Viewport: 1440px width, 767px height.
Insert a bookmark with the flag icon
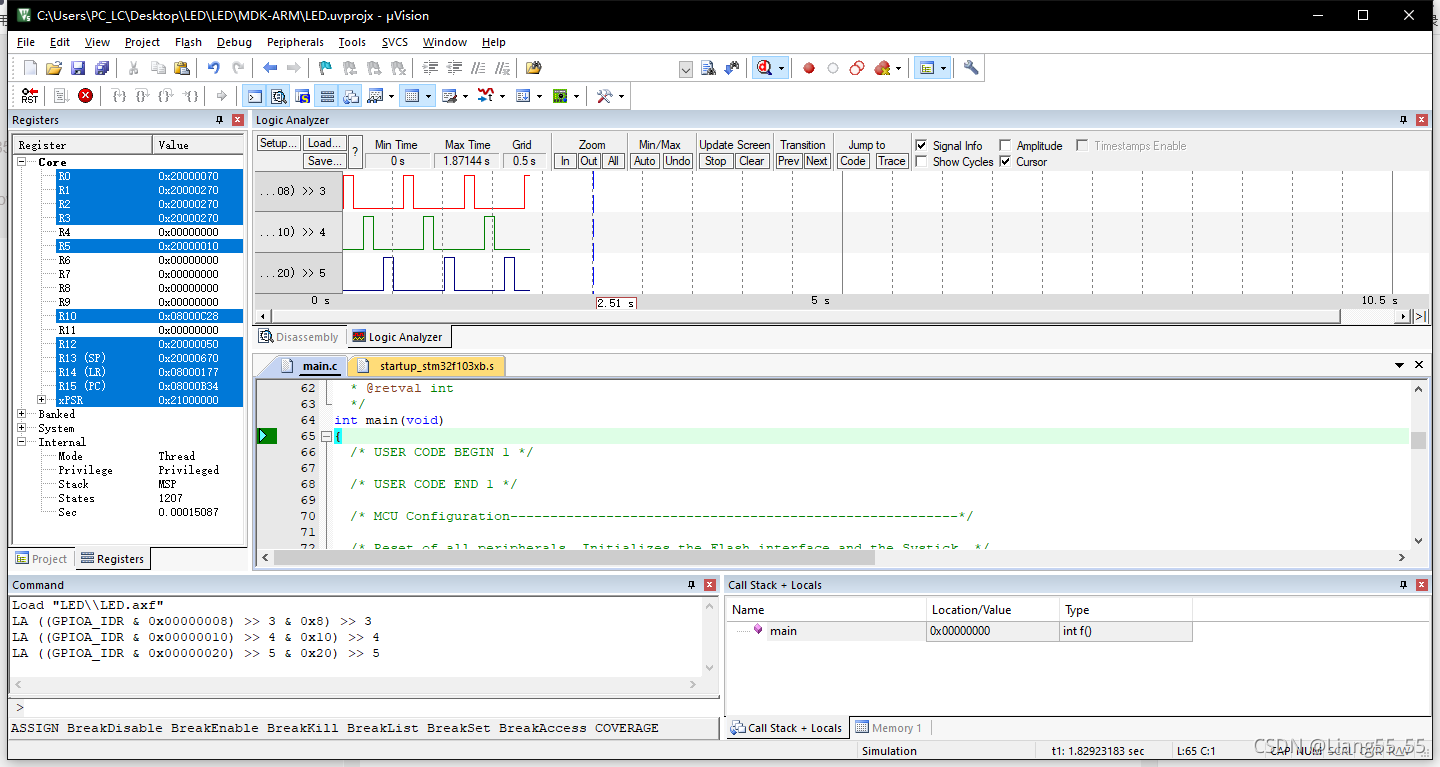click(325, 68)
